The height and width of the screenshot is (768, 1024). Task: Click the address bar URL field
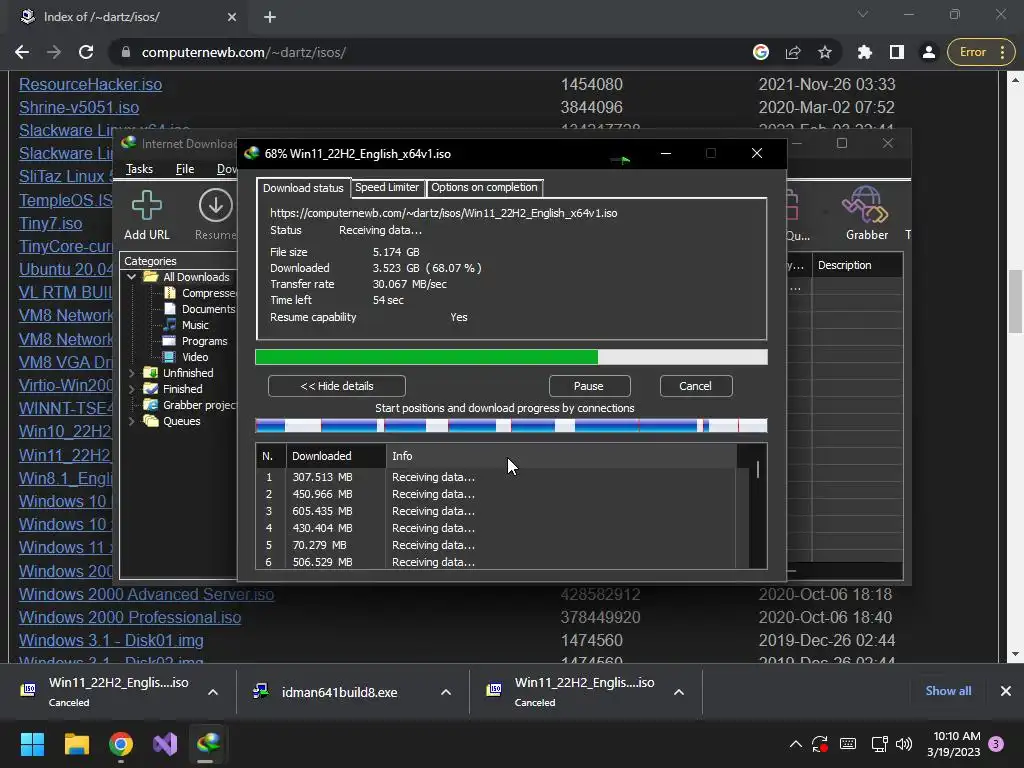[x=431, y=52]
